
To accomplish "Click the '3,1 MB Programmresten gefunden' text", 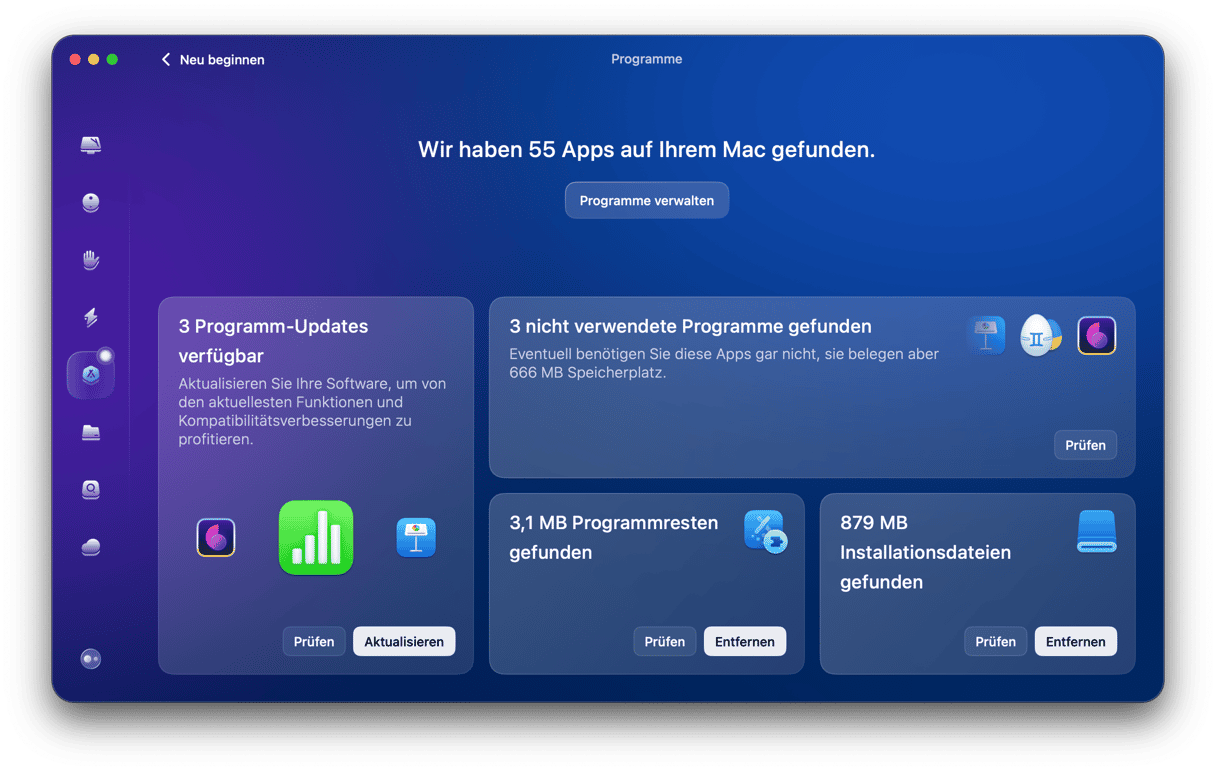I will (x=614, y=537).
